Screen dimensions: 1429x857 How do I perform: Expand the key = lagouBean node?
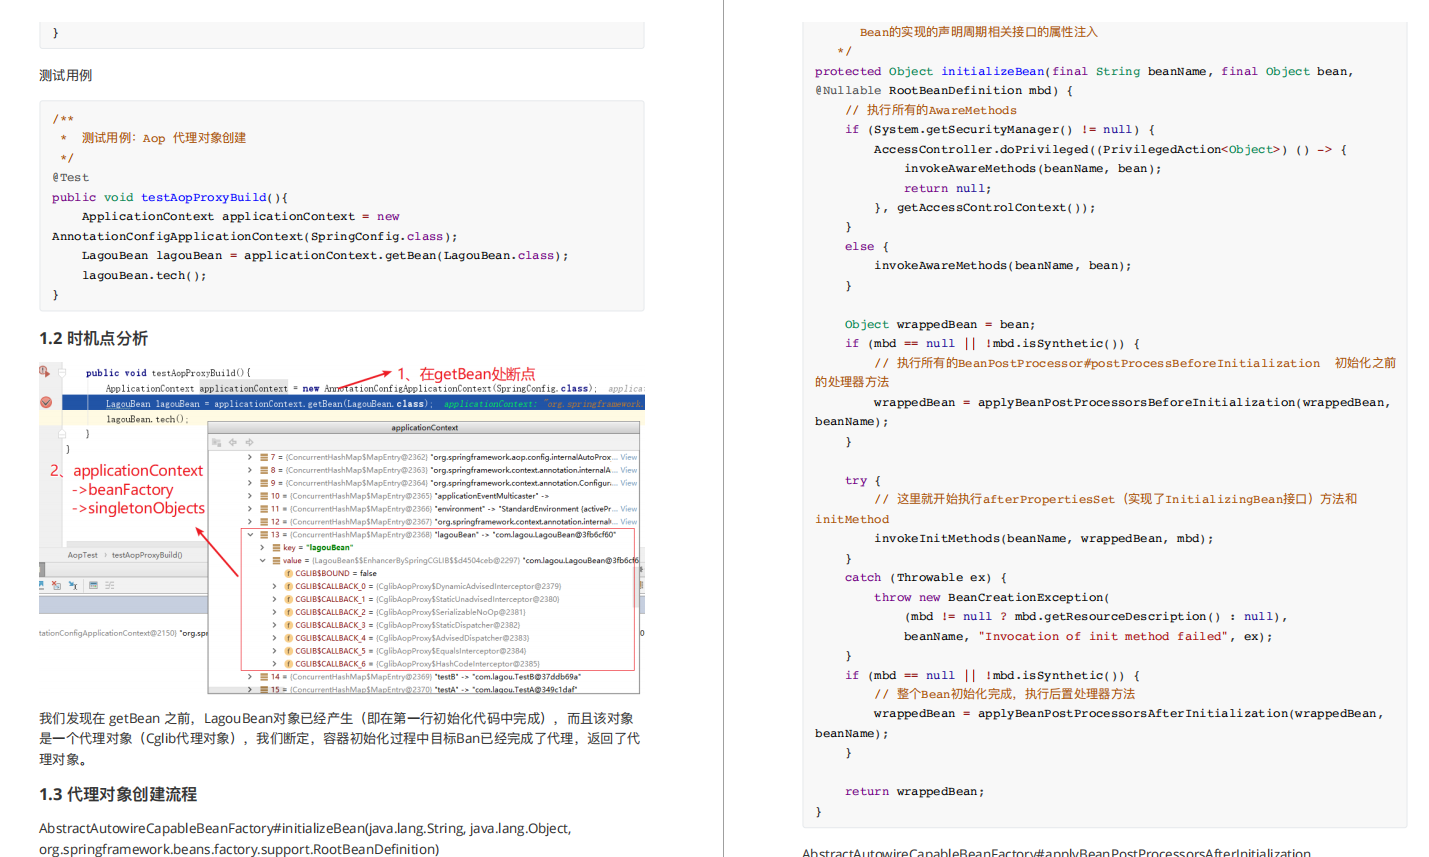262,547
